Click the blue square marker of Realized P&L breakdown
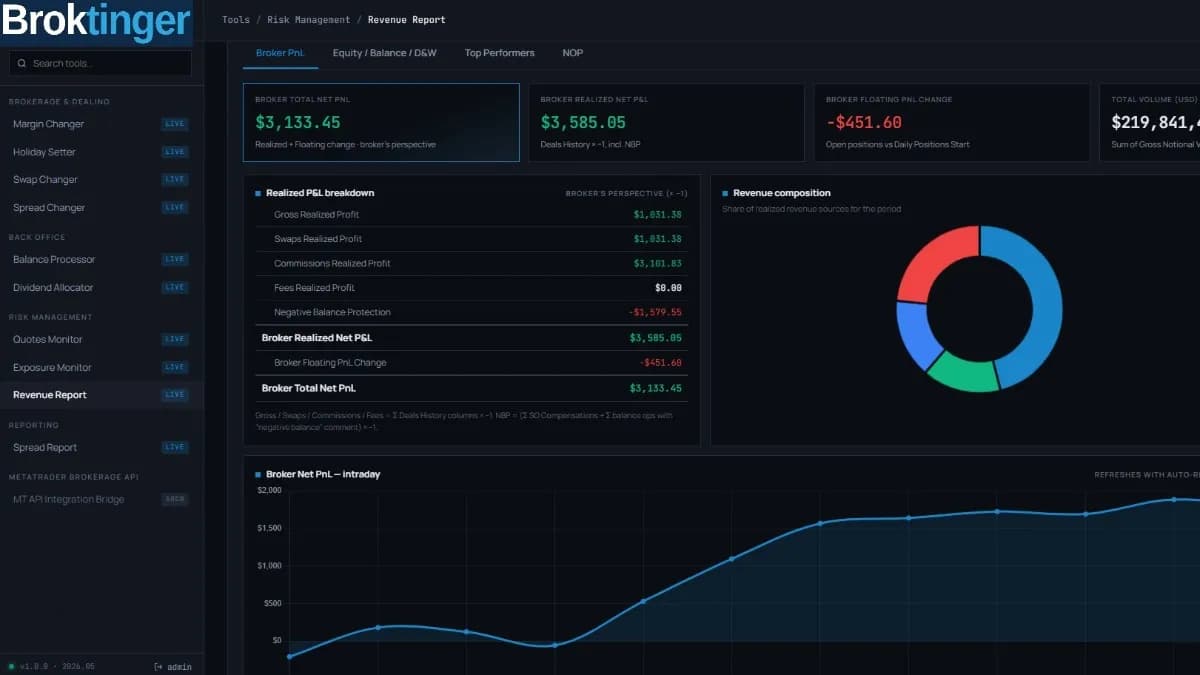 [258, 193]
